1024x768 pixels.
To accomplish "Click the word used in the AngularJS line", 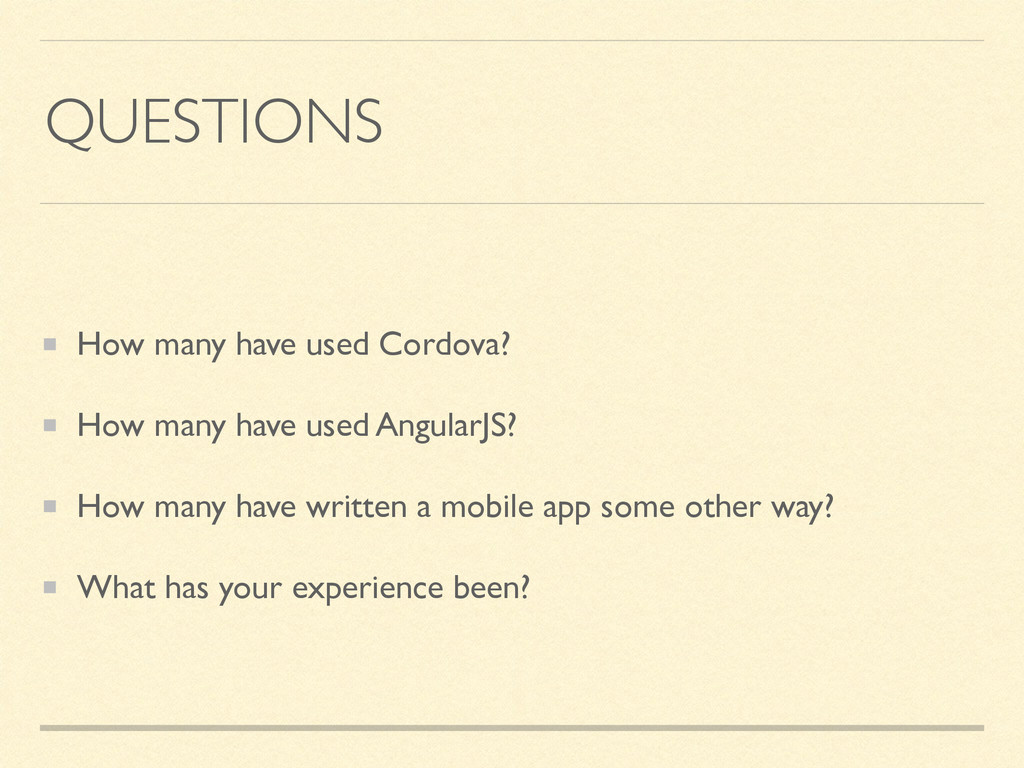I will click(x=338, y=426).
